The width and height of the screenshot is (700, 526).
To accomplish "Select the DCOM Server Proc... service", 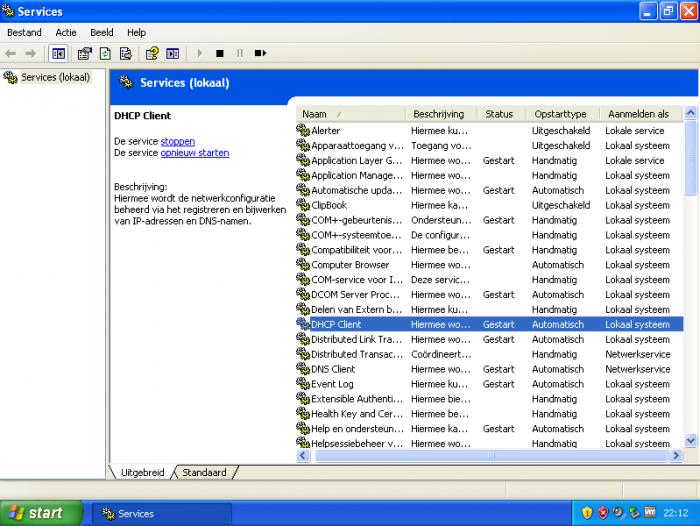I will (490, 294).
